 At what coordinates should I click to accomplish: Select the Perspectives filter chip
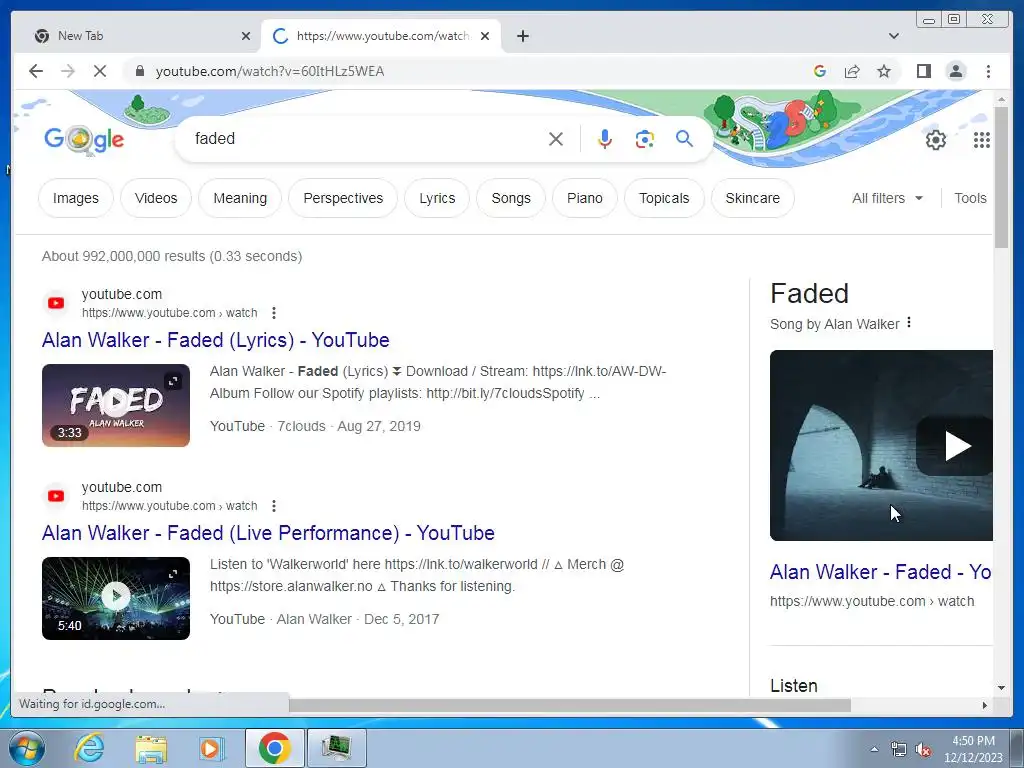pyautogui.click(x=343, y=198)
